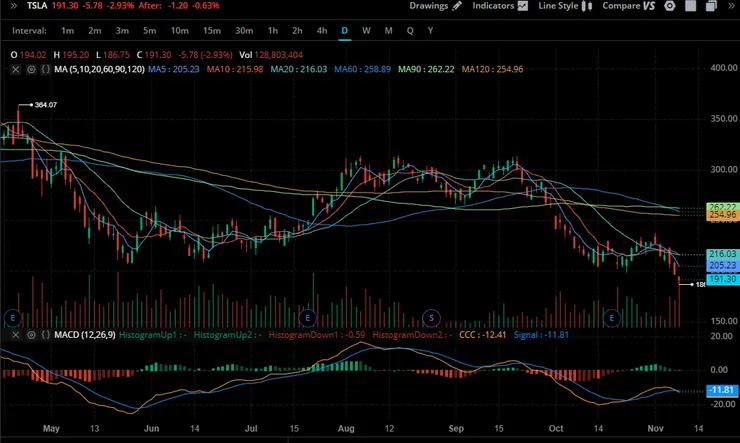Click the MA10 : 215.98 value
This screenshot has height=443, width=740.
pos(235,69)
